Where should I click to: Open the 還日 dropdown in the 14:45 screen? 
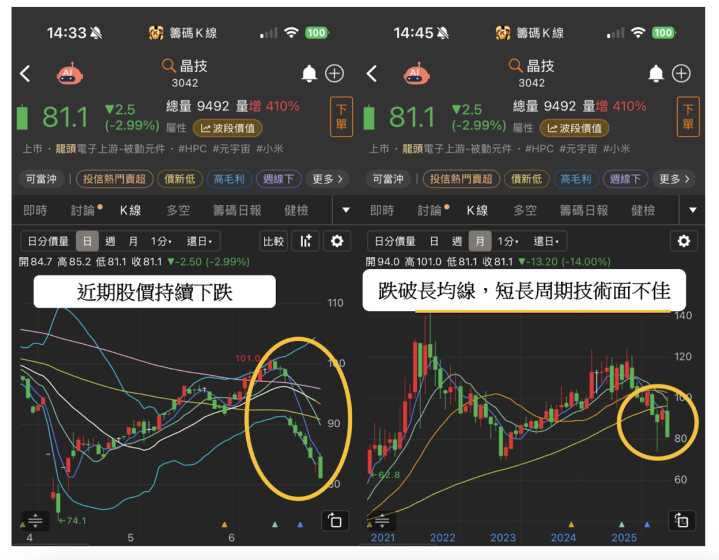(546, 241)
